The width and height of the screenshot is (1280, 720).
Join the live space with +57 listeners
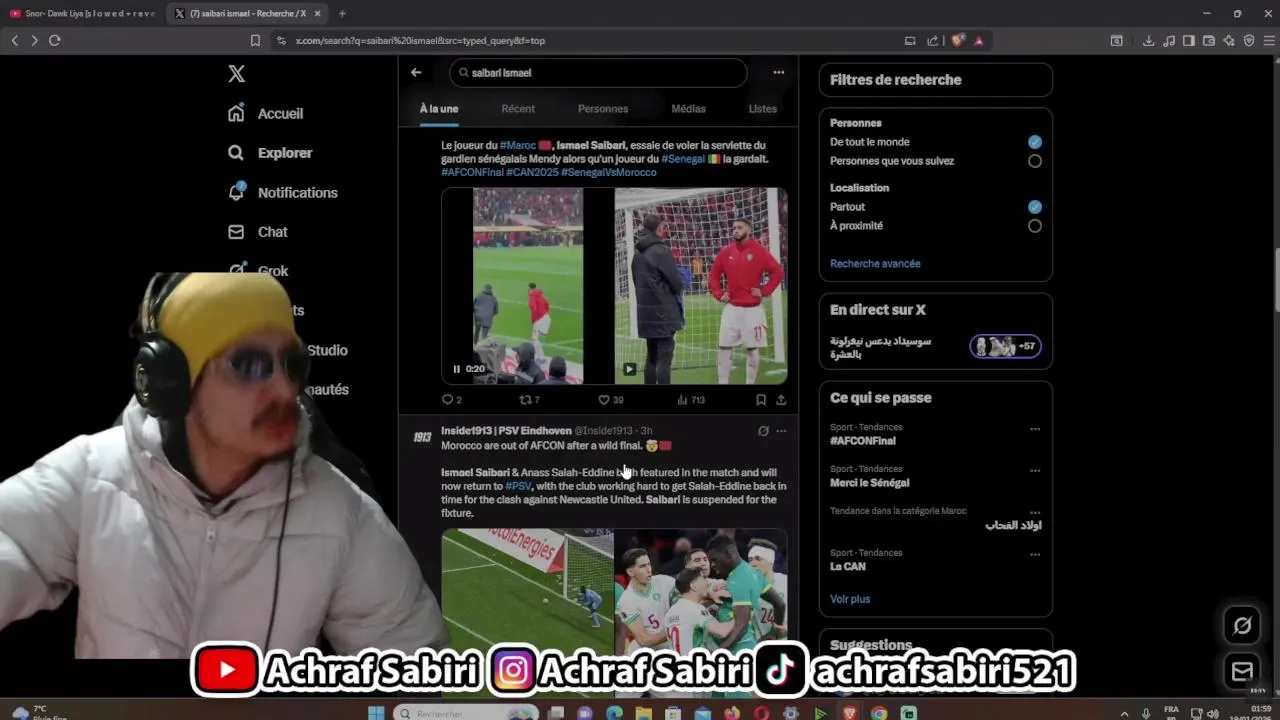pyautogui.click(x=1005, y=346)
